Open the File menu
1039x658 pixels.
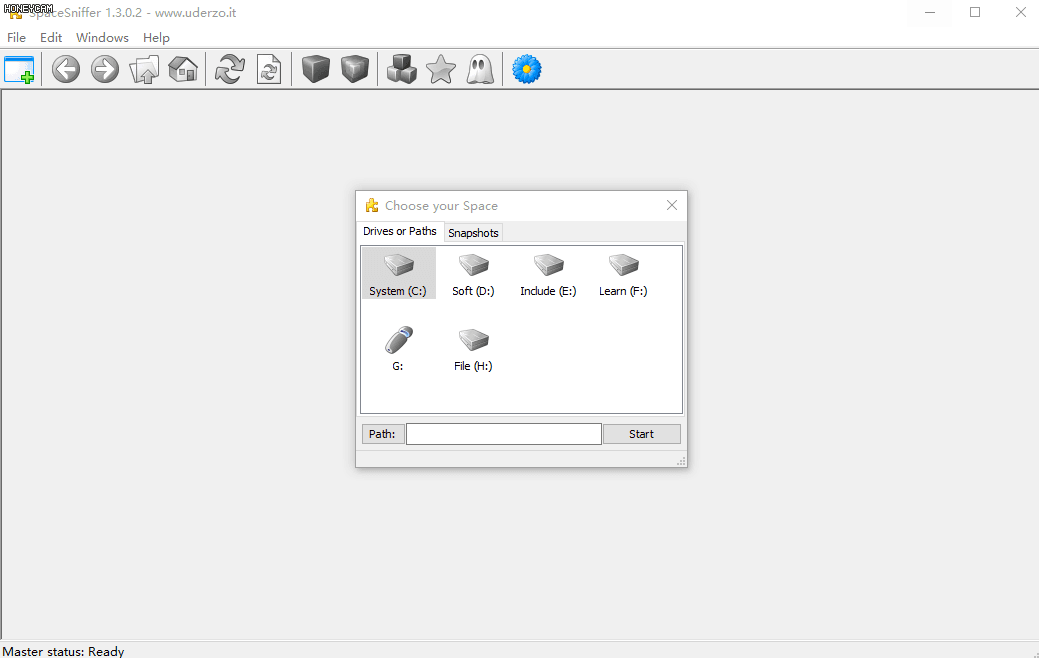pyautogui.click(x=17, y=38)
